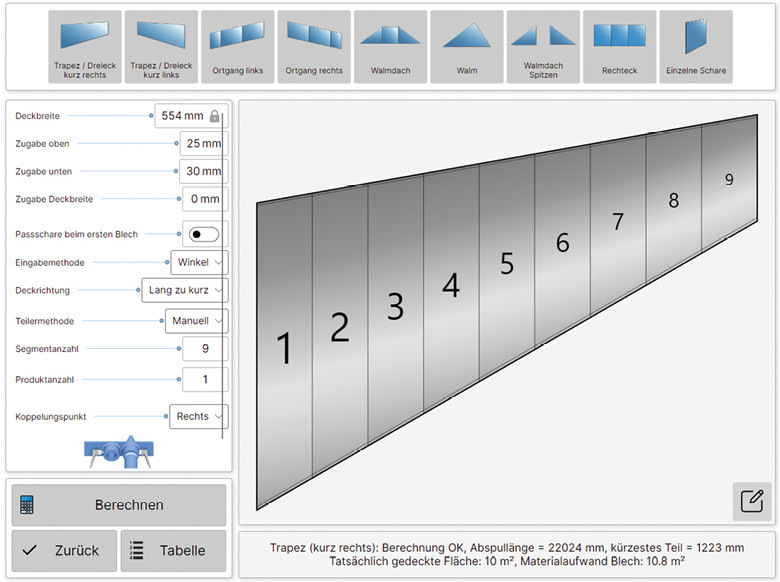Select the Walm triangle shape
The height and width of the screenshot is (582, 780).
click(x=467, y=47)
